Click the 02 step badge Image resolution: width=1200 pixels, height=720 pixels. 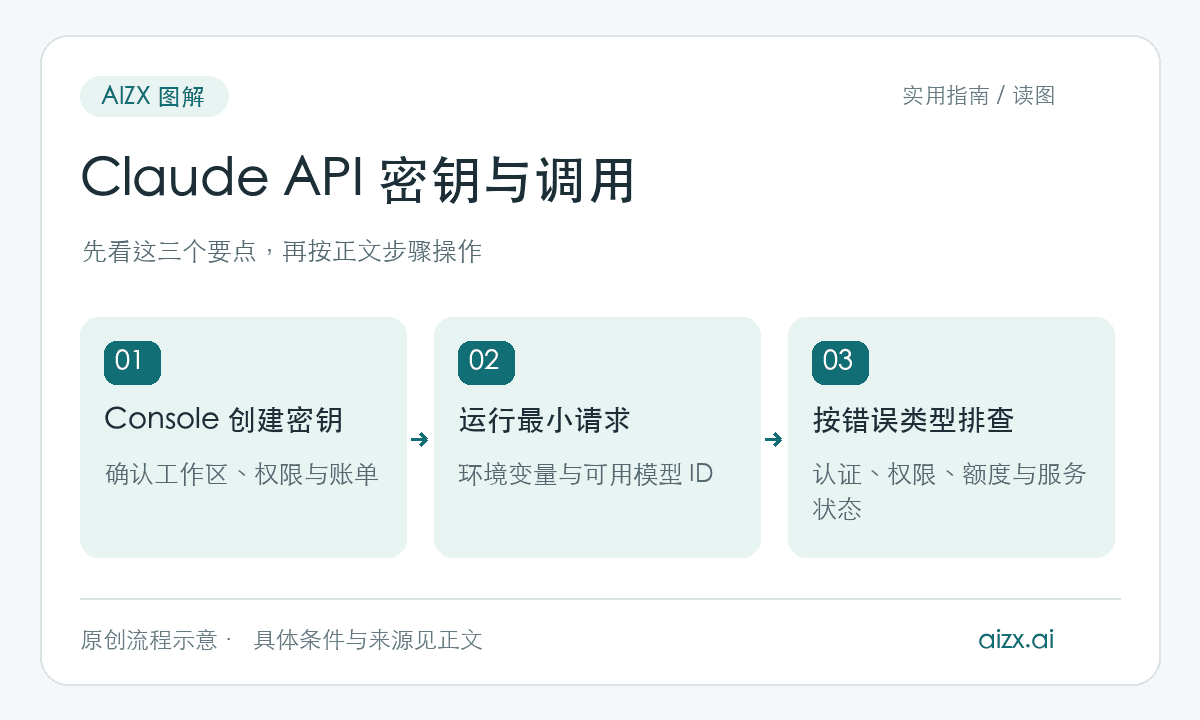click(486, 362)
